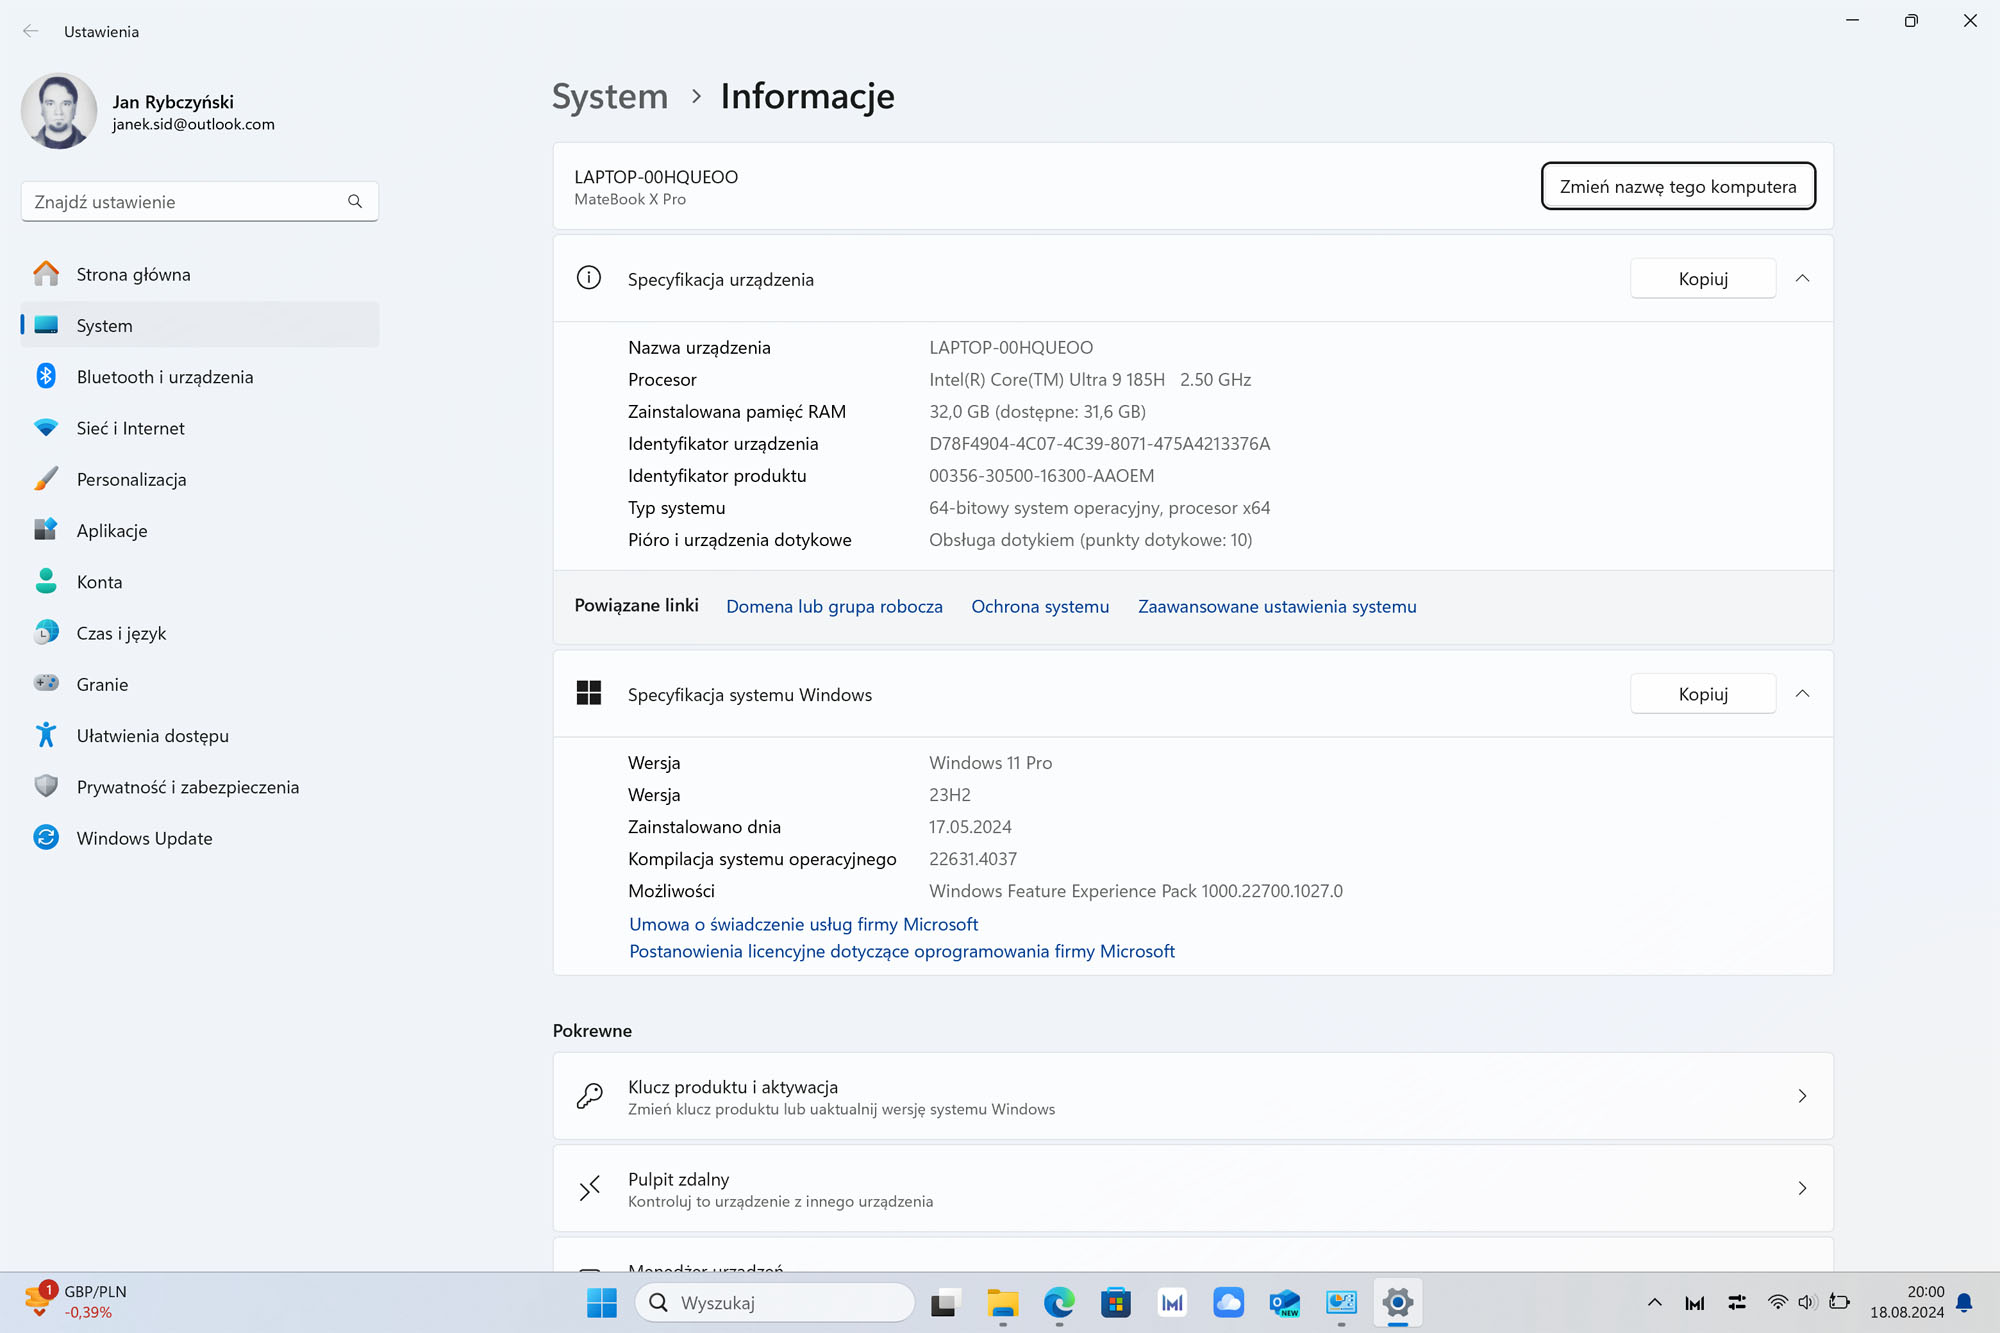Open clock and date 20:00
The image size is (2000, 1333).
[1907, 1302]
